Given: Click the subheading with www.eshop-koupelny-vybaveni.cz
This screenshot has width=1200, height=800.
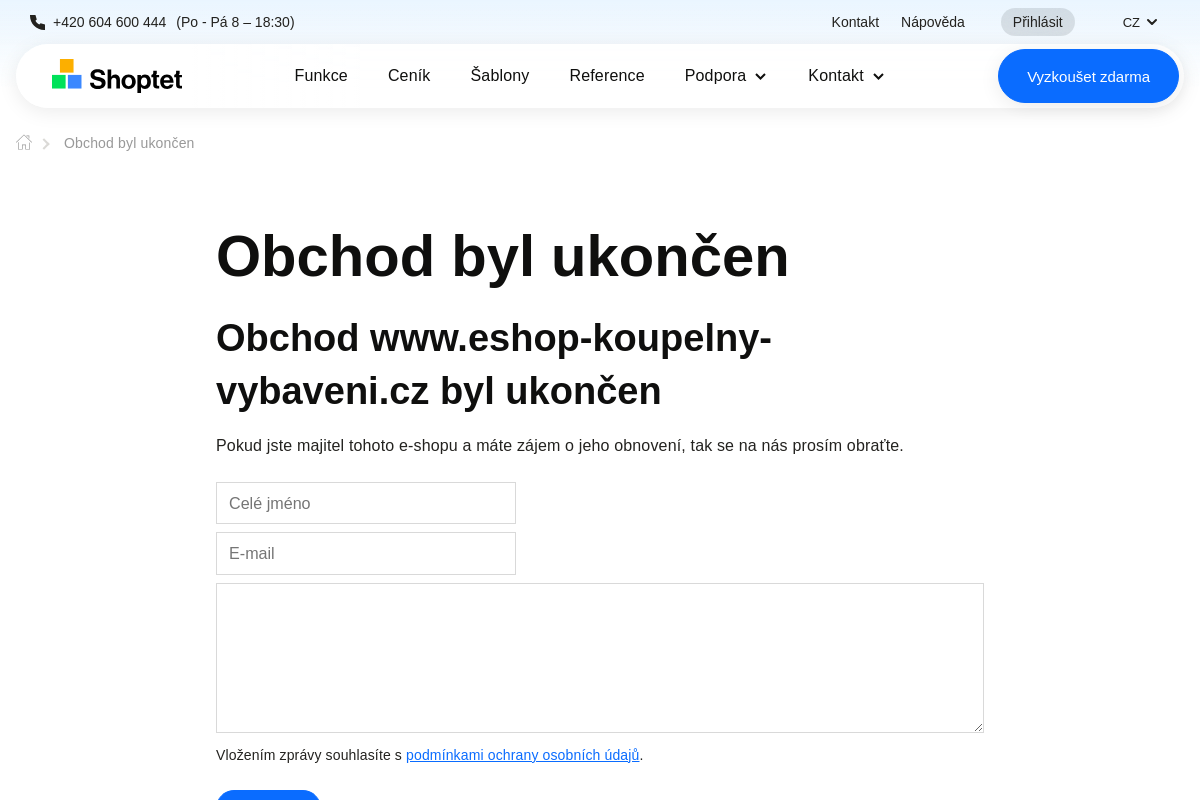Looking at the screenshot, I should pyautogui.click(x=494, y=364).
